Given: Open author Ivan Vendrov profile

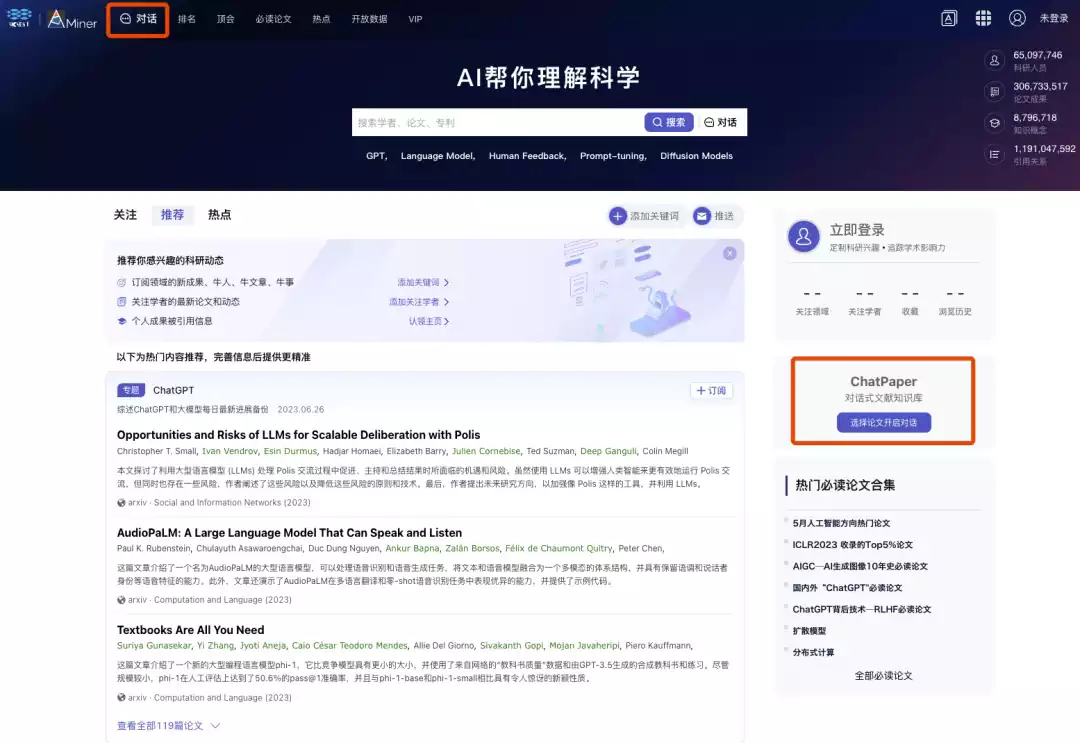Looking at the screenshot, I should (229, 451).
